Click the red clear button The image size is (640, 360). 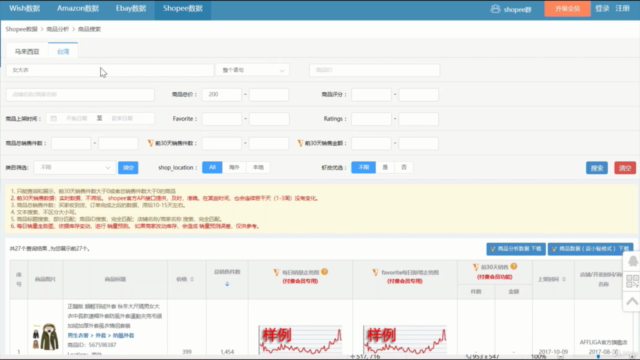(625, 168)
